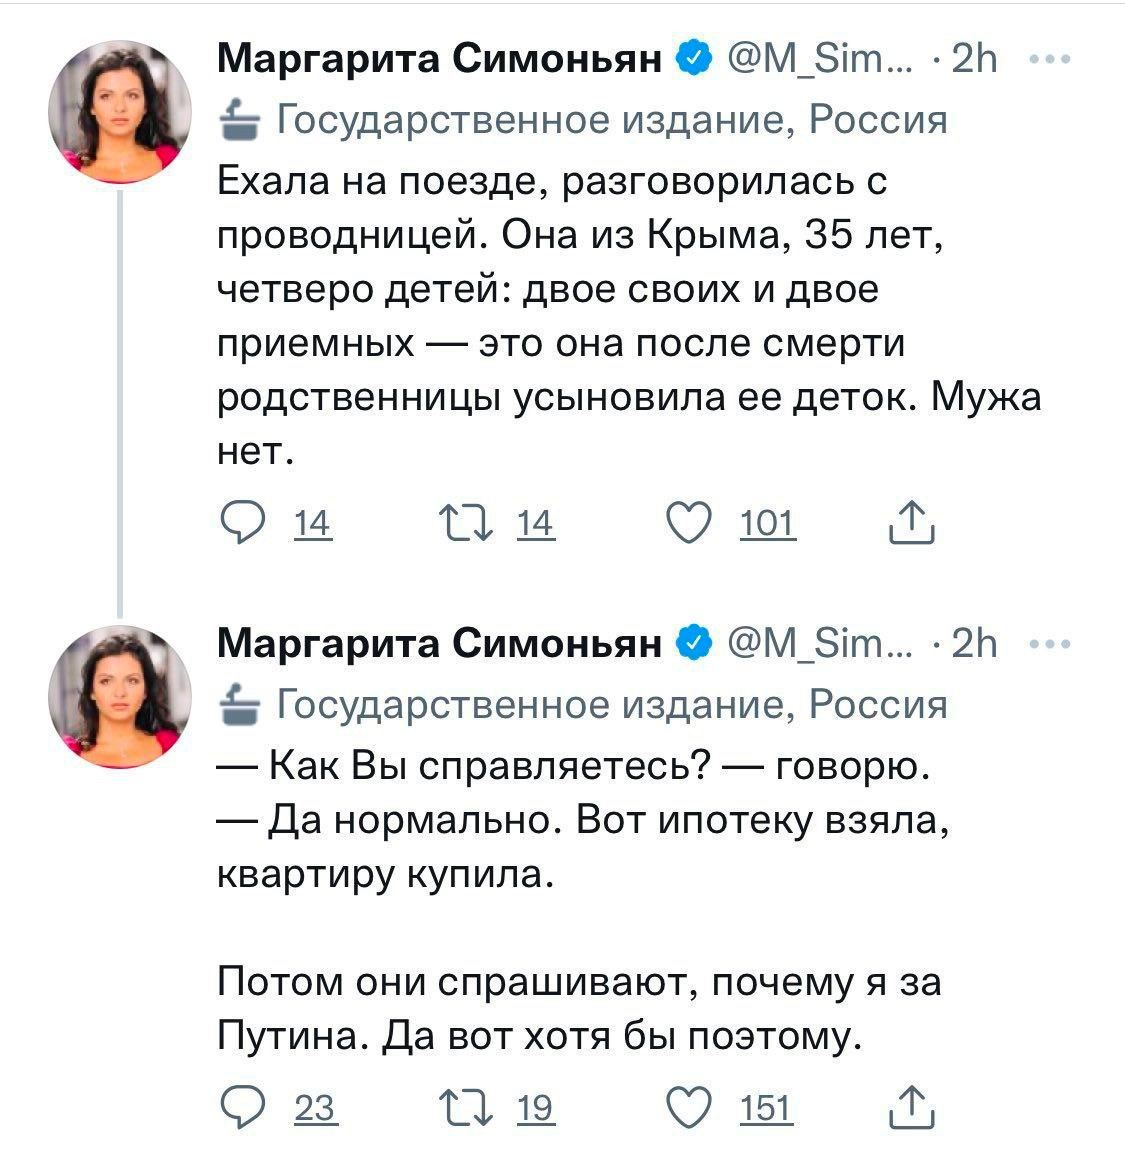Open the @M_Sim handle on first tweet
Viewport: 1125px width, 1170px height.
point(820,58)
